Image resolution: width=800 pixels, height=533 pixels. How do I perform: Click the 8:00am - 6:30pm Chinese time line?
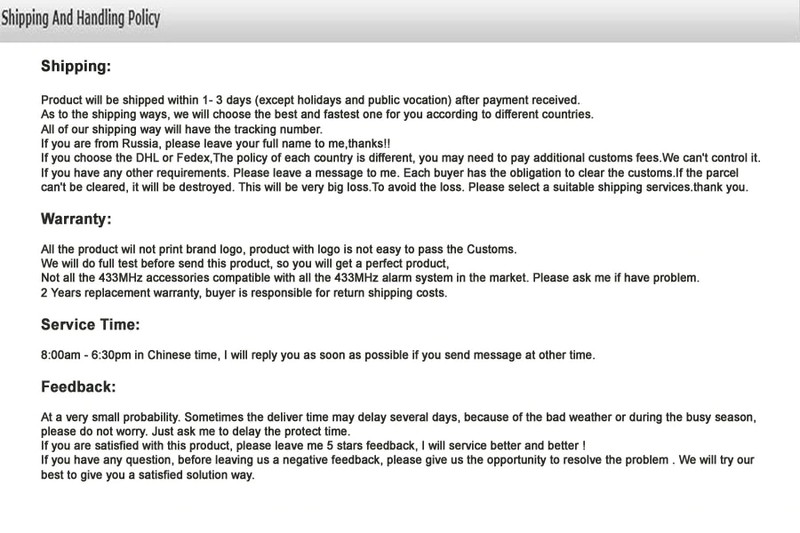(317, 355)
